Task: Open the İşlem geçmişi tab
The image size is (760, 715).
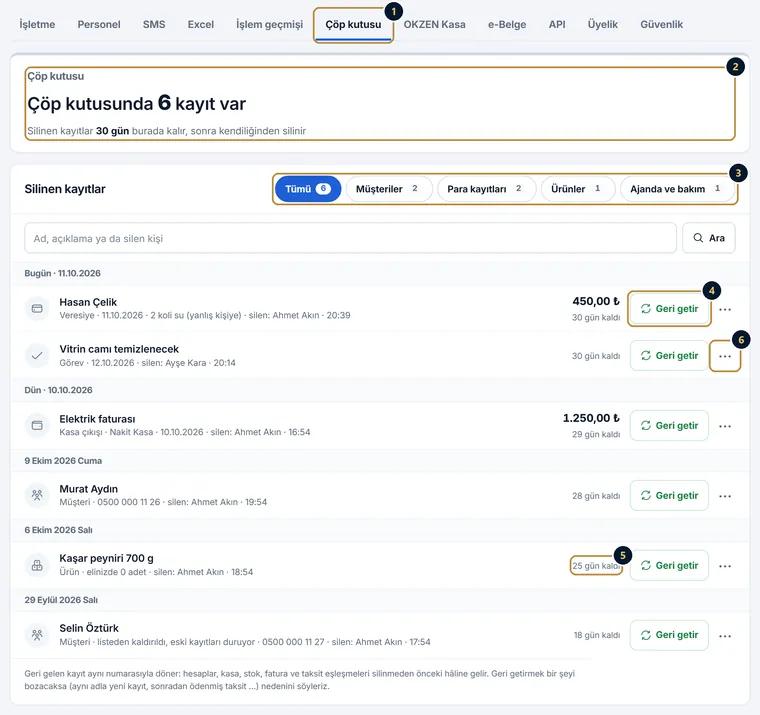Action: (x=269, y=24)
